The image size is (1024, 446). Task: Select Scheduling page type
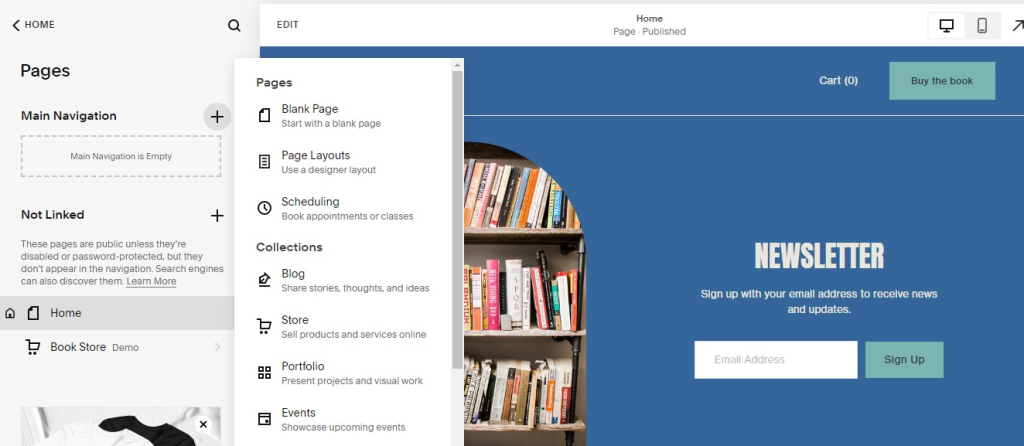344,208
